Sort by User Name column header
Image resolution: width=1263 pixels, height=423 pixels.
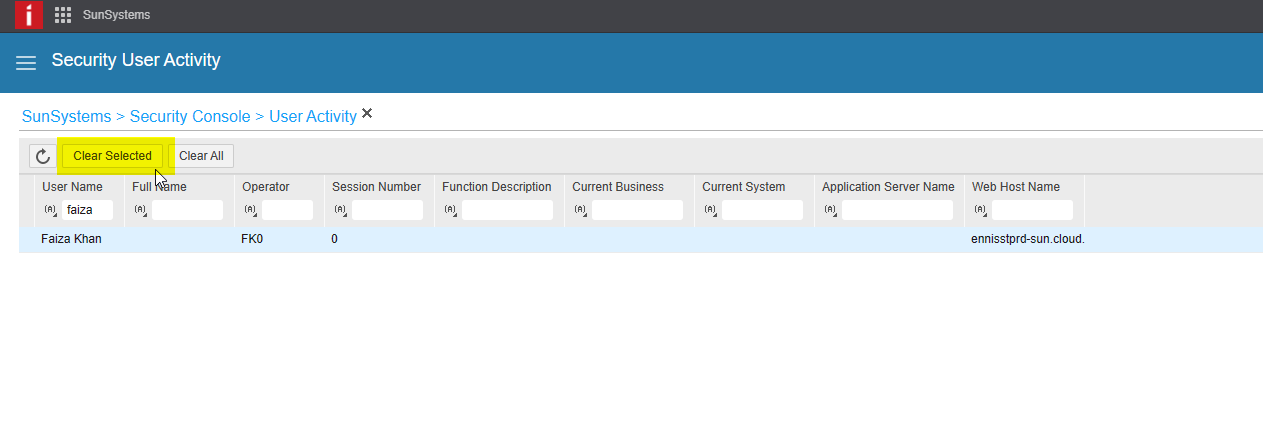click(72, 187)
